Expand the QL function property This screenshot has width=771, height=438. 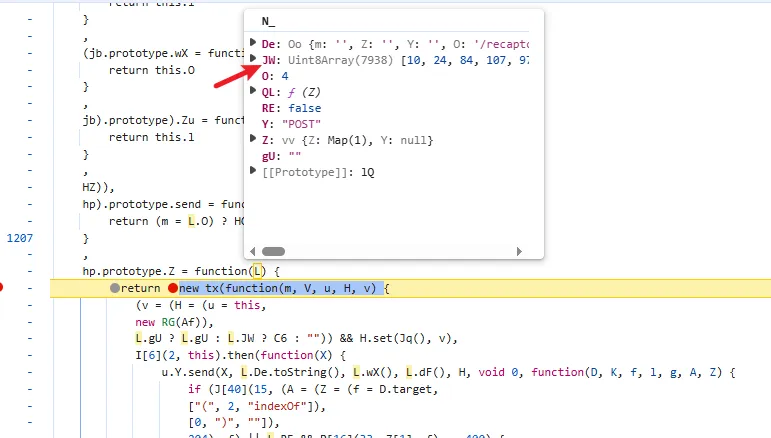[254, 92]
